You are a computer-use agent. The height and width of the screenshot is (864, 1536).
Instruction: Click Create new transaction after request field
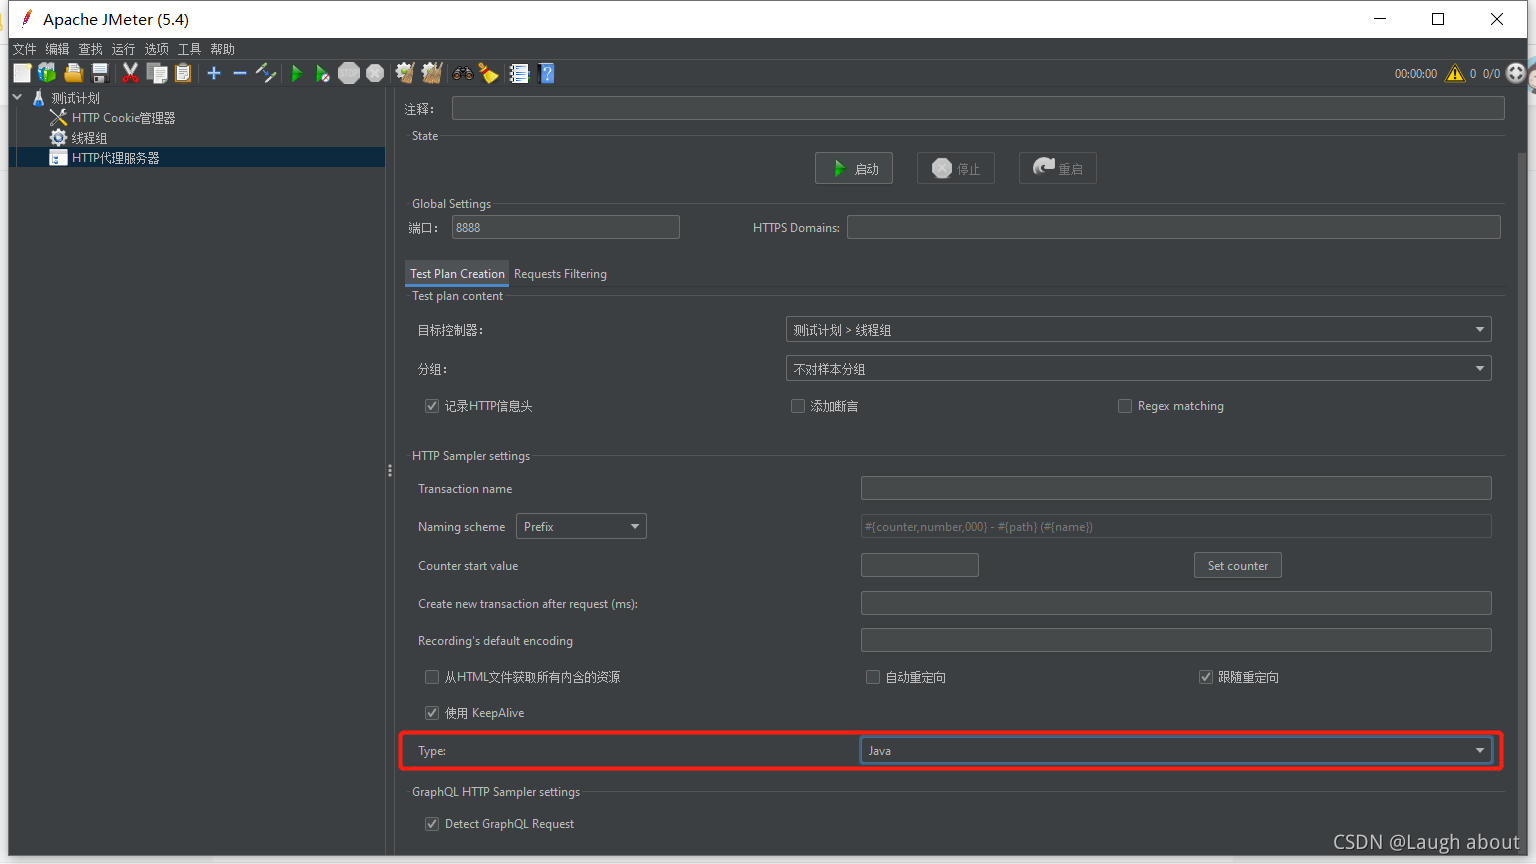coord(1176,603)
